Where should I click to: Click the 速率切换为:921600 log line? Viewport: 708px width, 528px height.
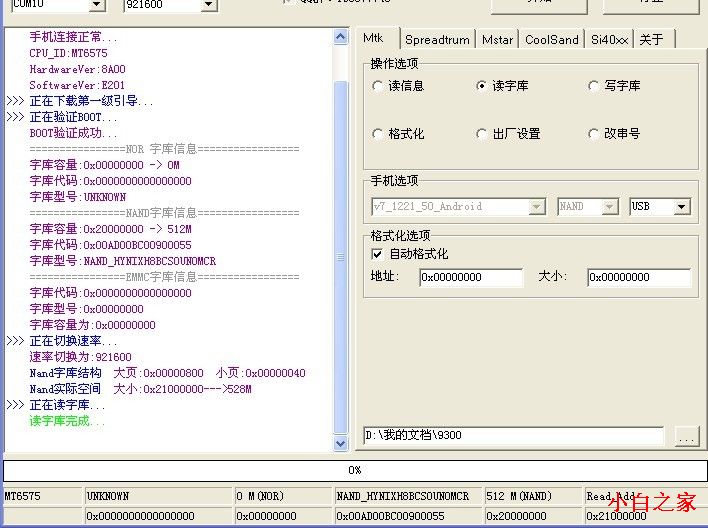[80, 357]
